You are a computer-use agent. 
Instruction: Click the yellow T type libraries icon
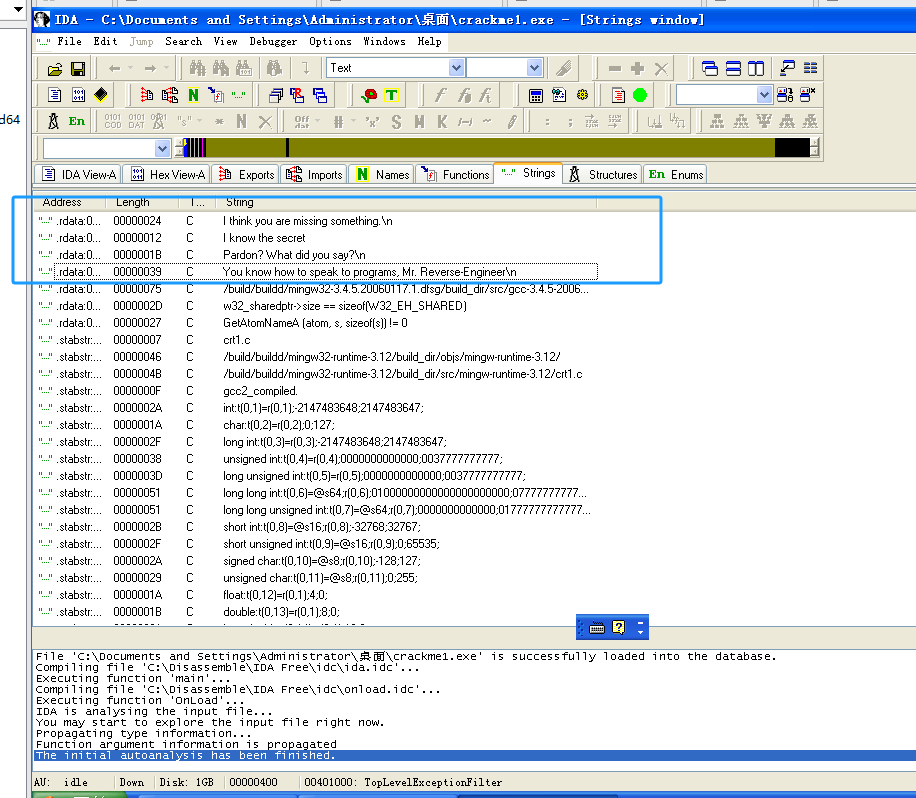(x=391, y=95)
